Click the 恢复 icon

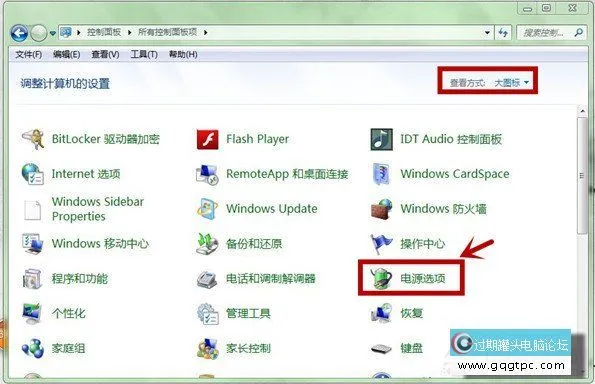[x=381, y=313]
